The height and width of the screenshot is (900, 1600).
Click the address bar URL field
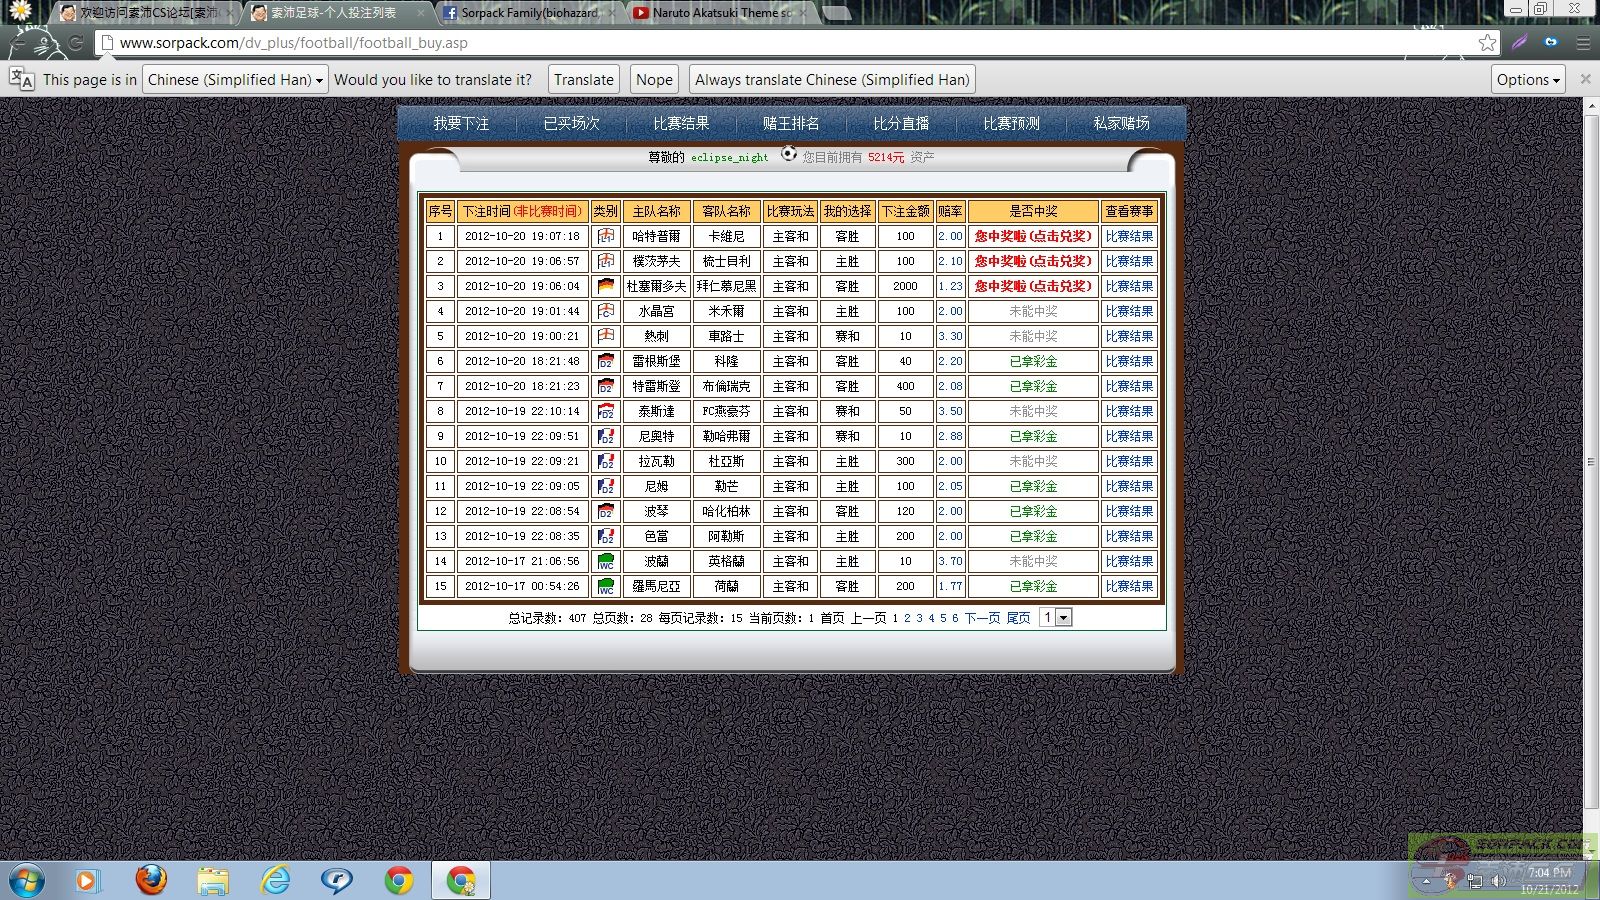(780, 43)
